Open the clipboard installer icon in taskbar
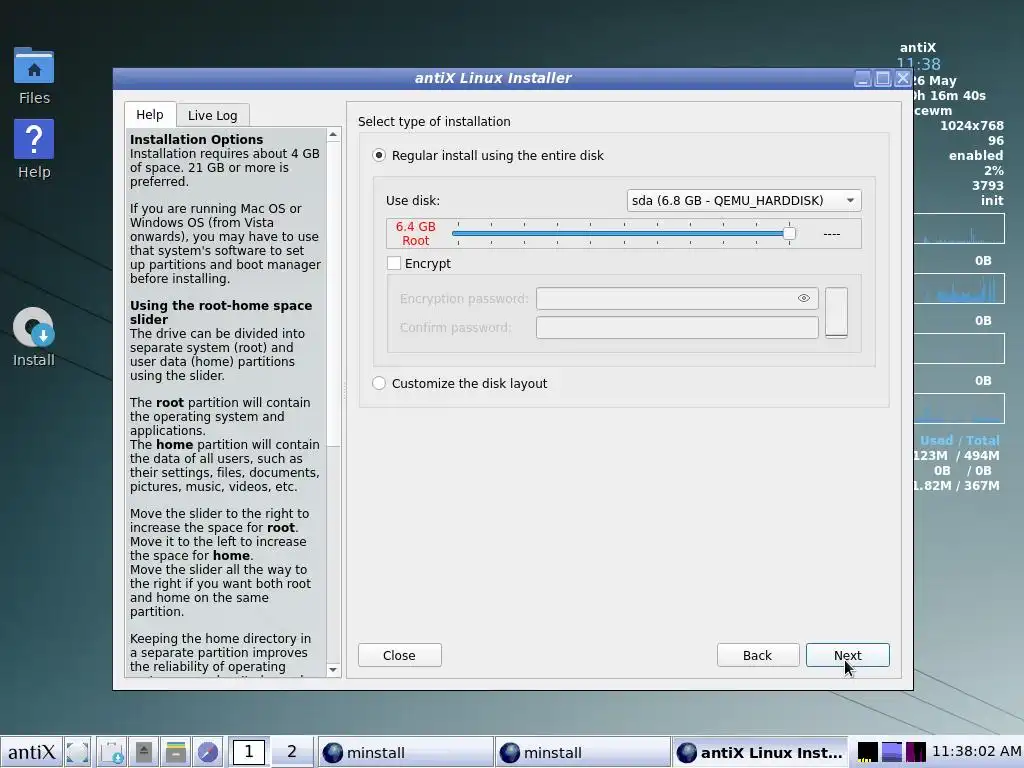The image size is (1024, 768). coord(112,752)
